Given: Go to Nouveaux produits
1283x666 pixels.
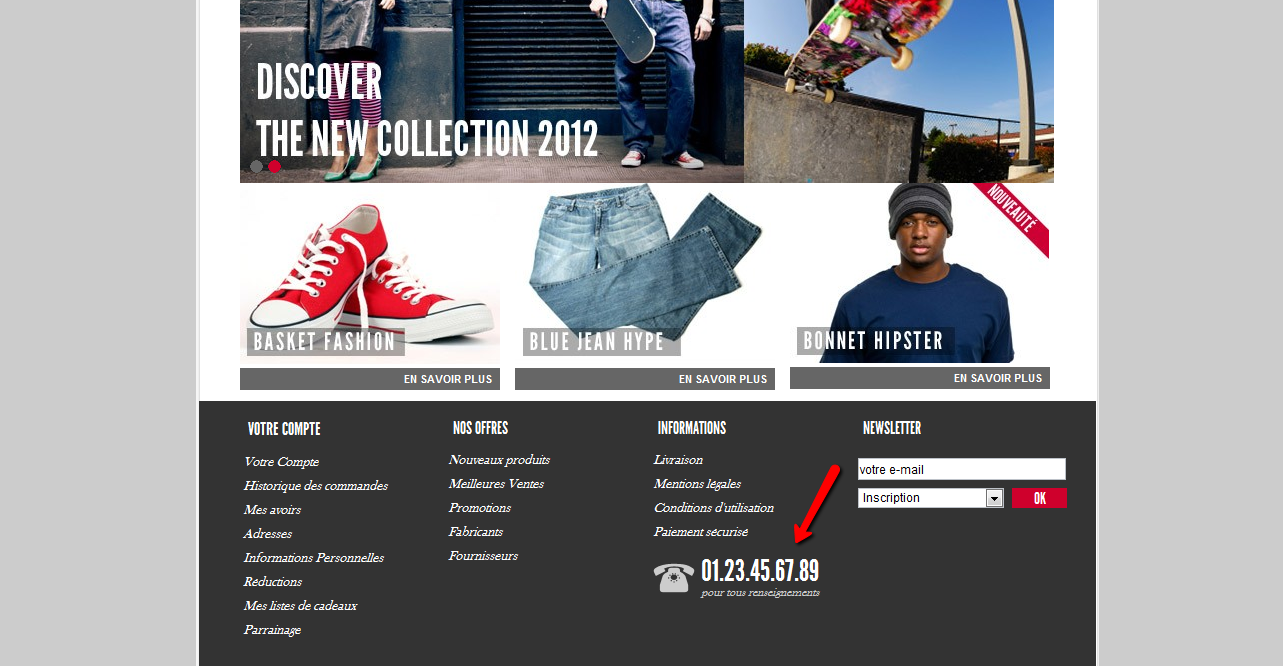Looking at the screenshot, I should coord(499,460).
